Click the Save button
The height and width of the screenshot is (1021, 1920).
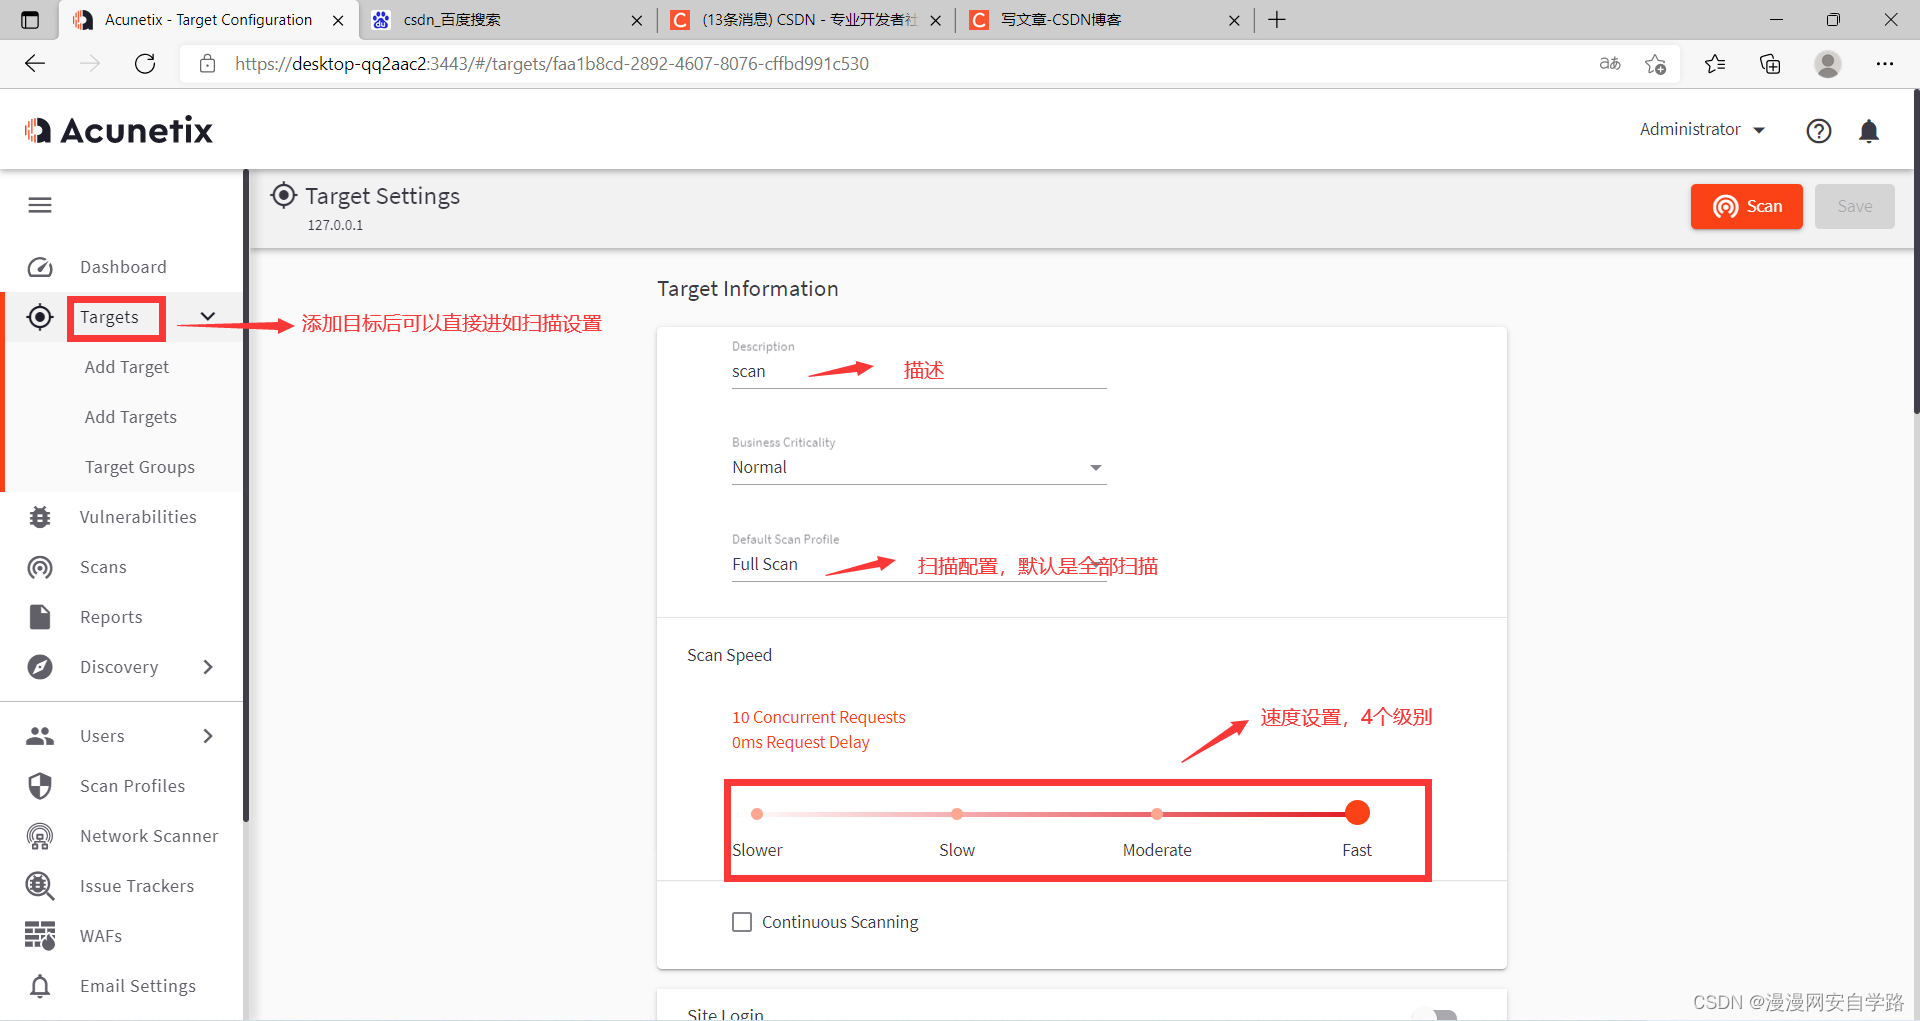[x=1855, y=206]
